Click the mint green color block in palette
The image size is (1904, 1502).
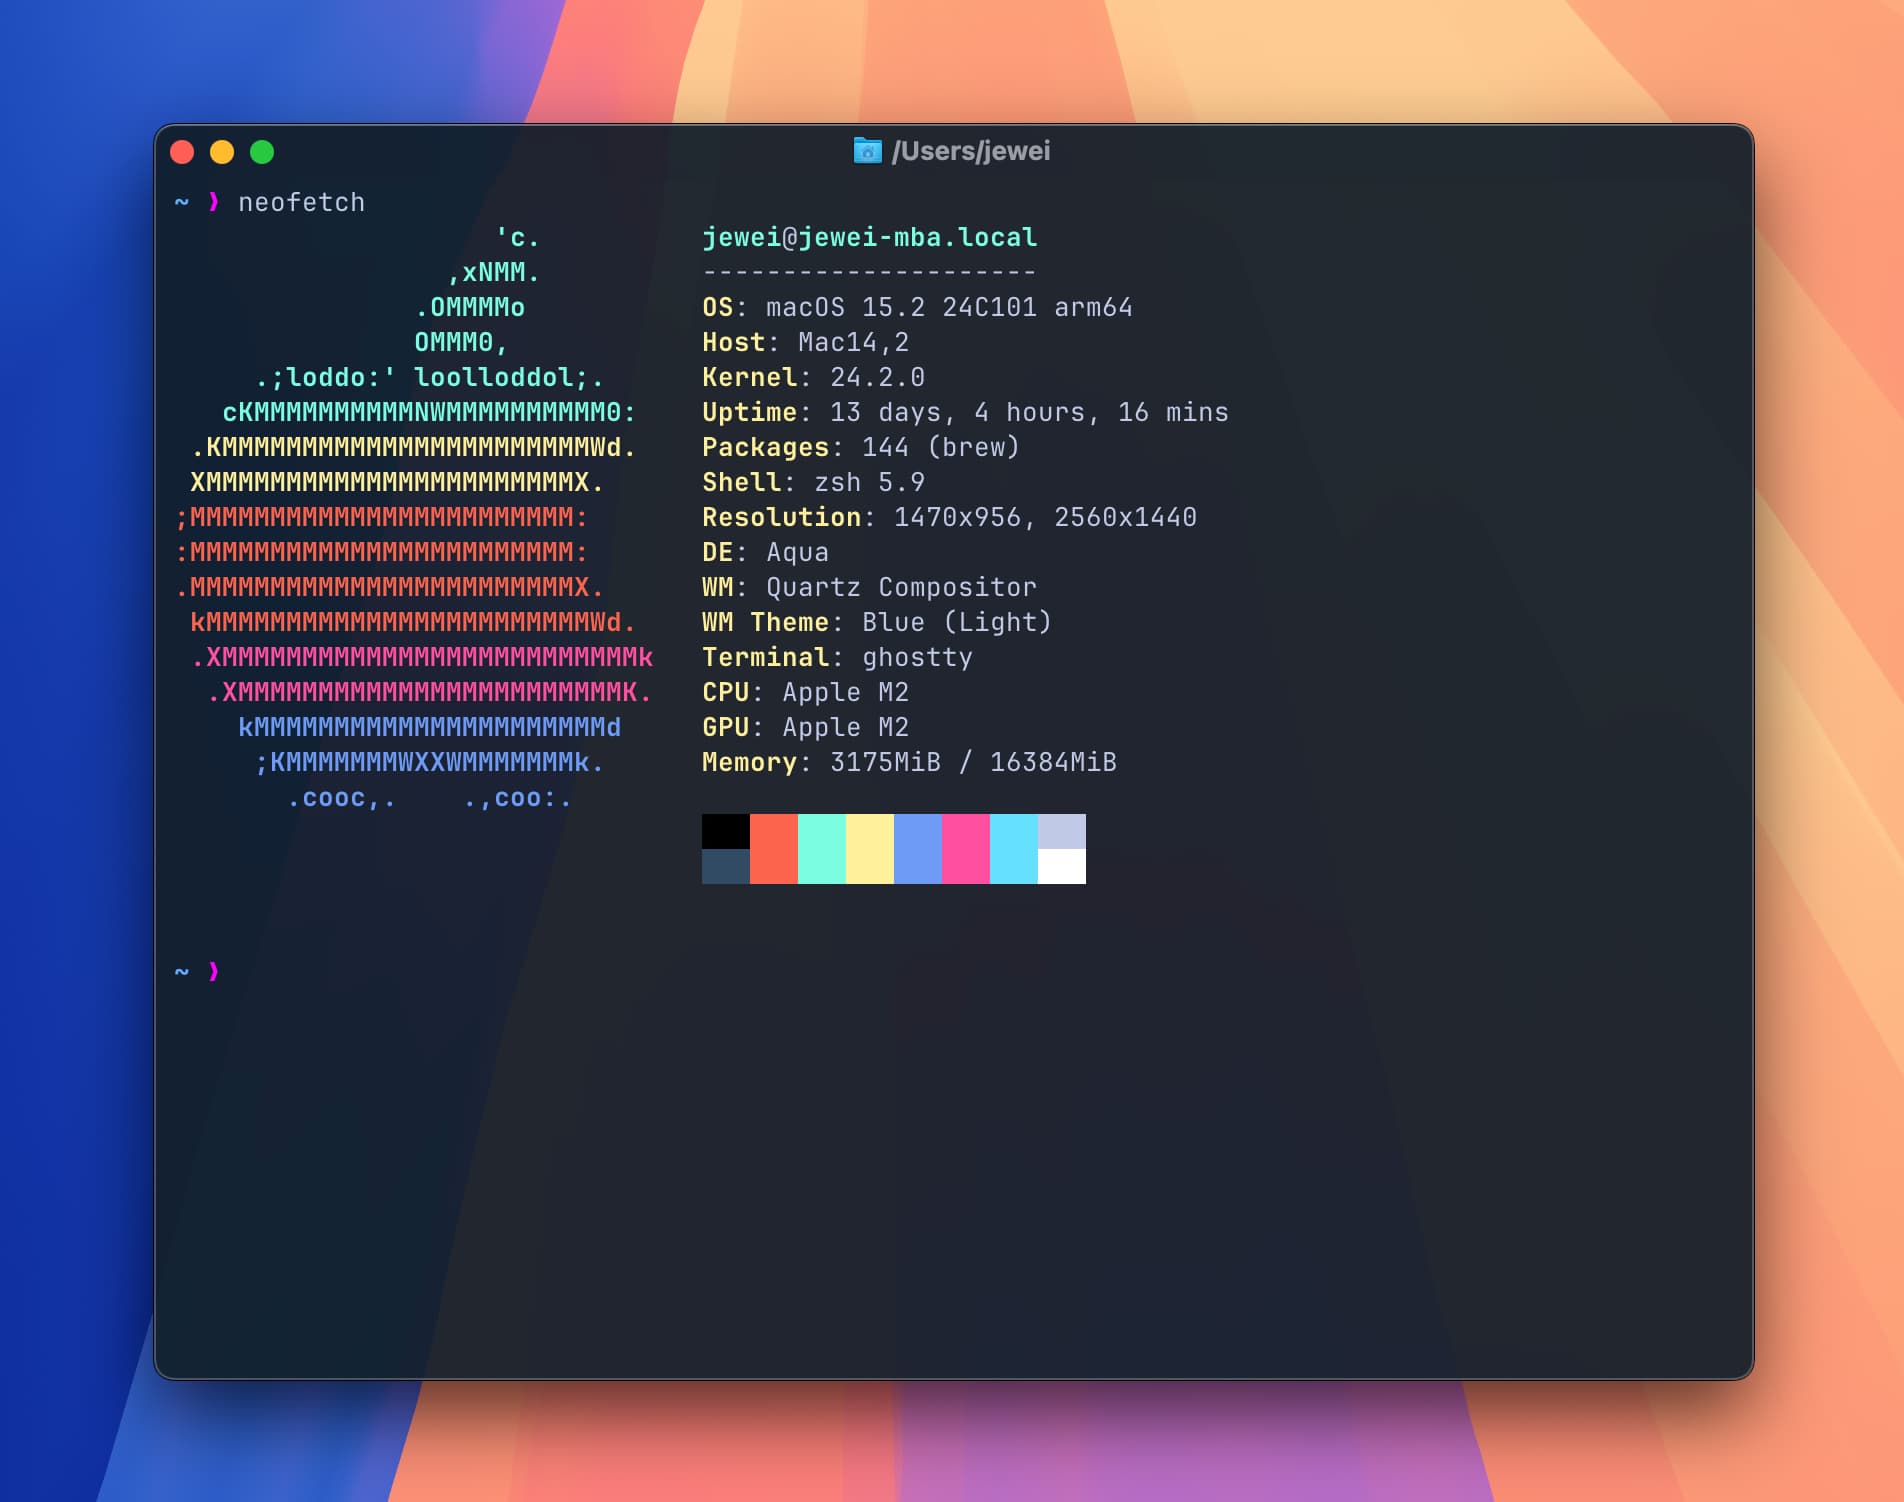(x=822, y=849)
